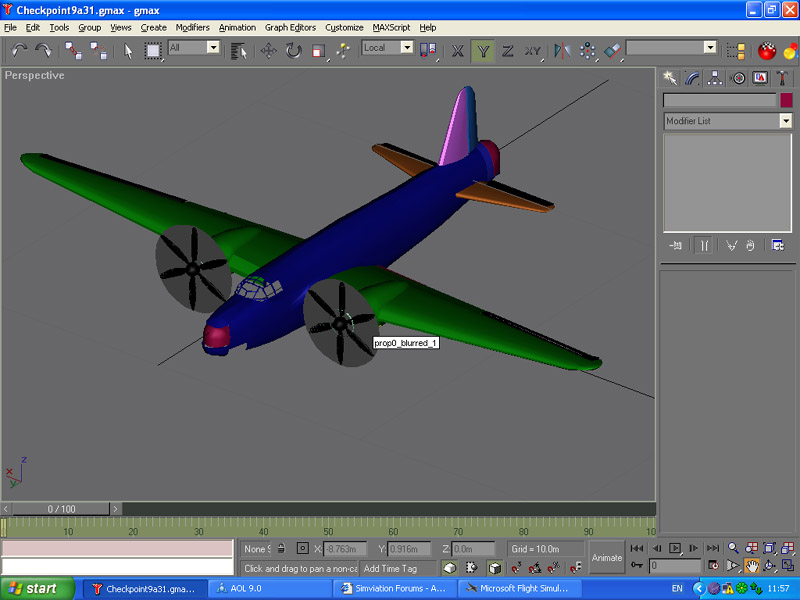Screen dimensions: 800x600
Task: Open the Graph Editors menu
Action: pyautogui.click(x=289, y=27)
